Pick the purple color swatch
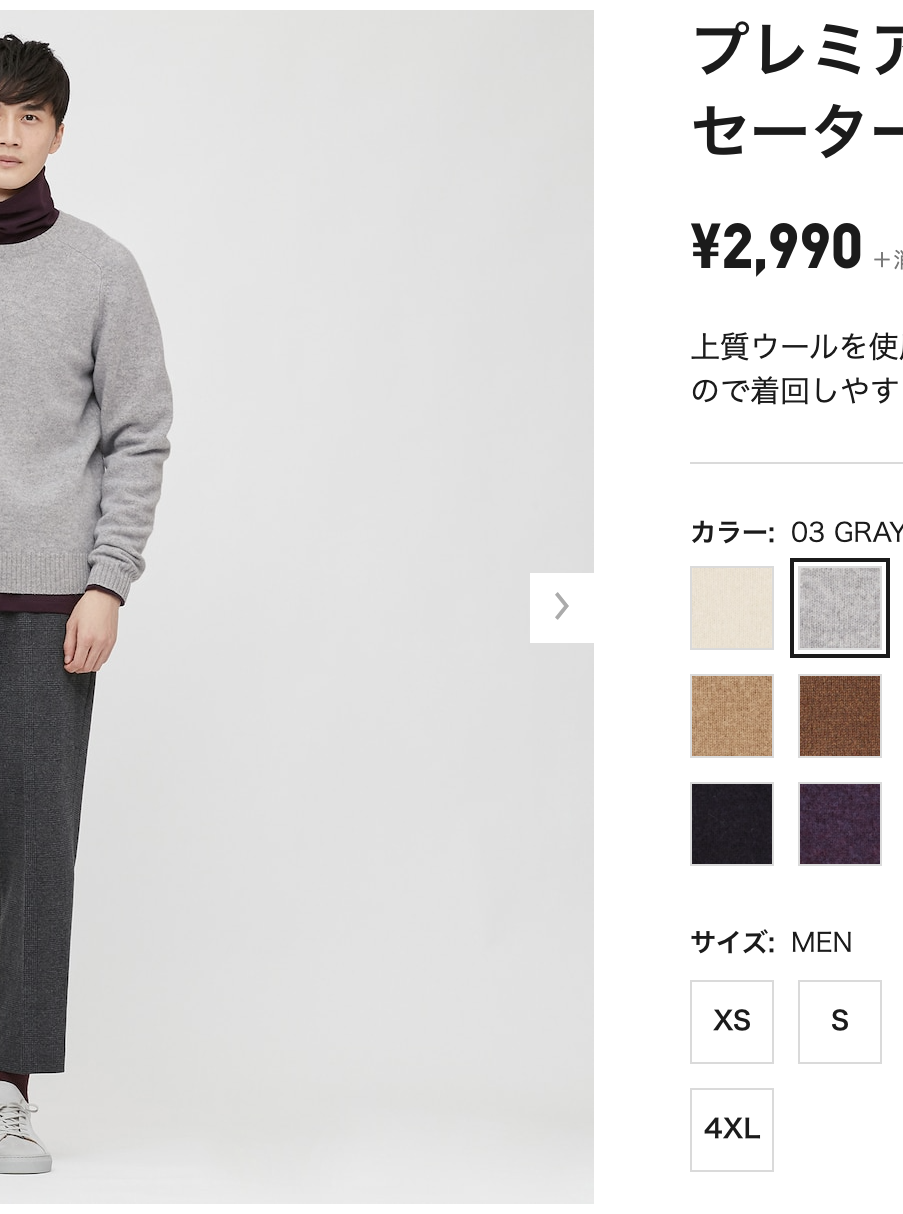 [x=840, y=824]
